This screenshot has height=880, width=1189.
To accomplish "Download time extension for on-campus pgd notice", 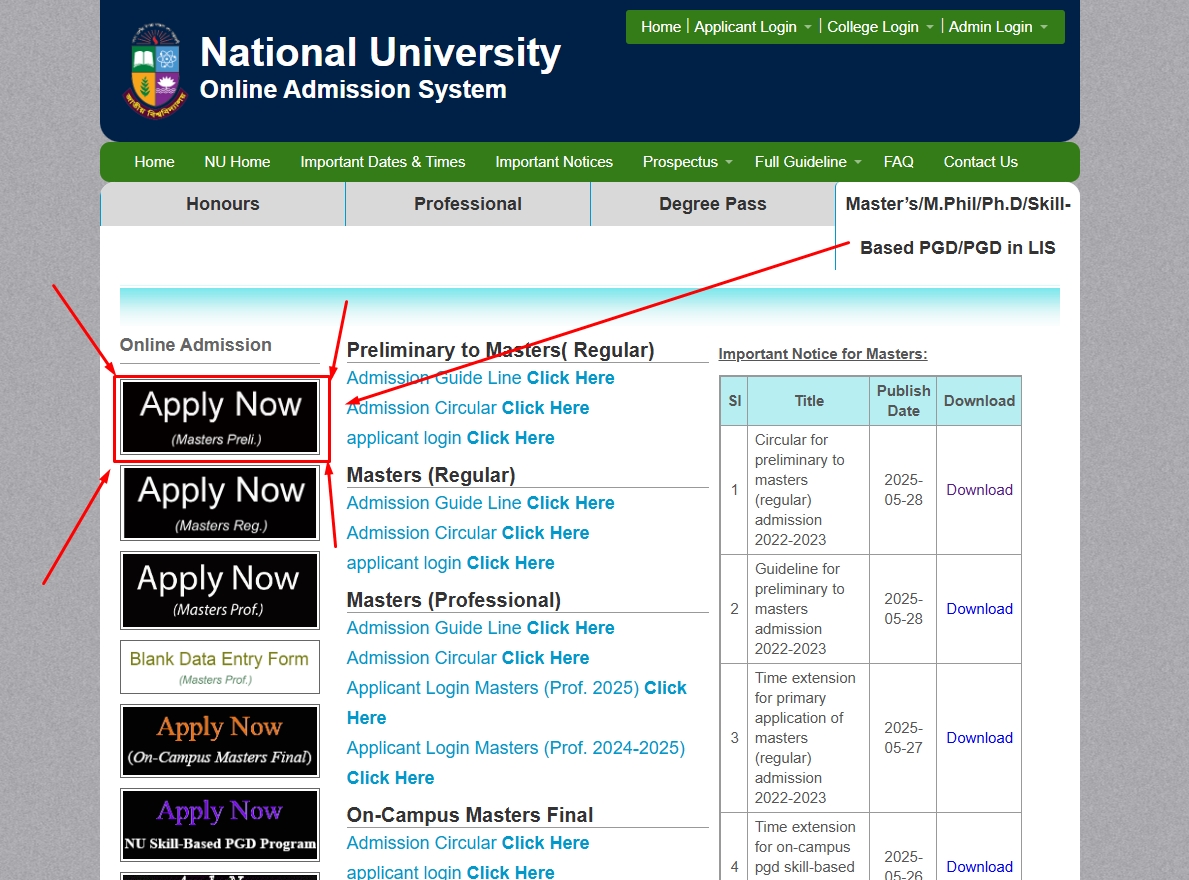I will (x=979, y=866).
